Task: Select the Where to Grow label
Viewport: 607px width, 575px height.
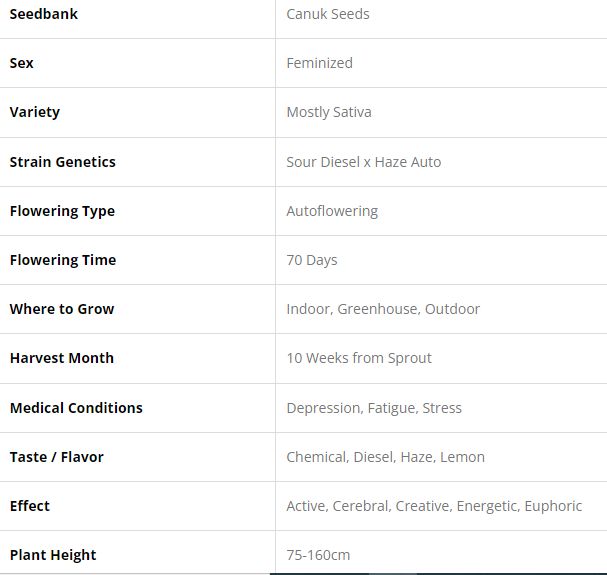Action: [x=62, y=309]
